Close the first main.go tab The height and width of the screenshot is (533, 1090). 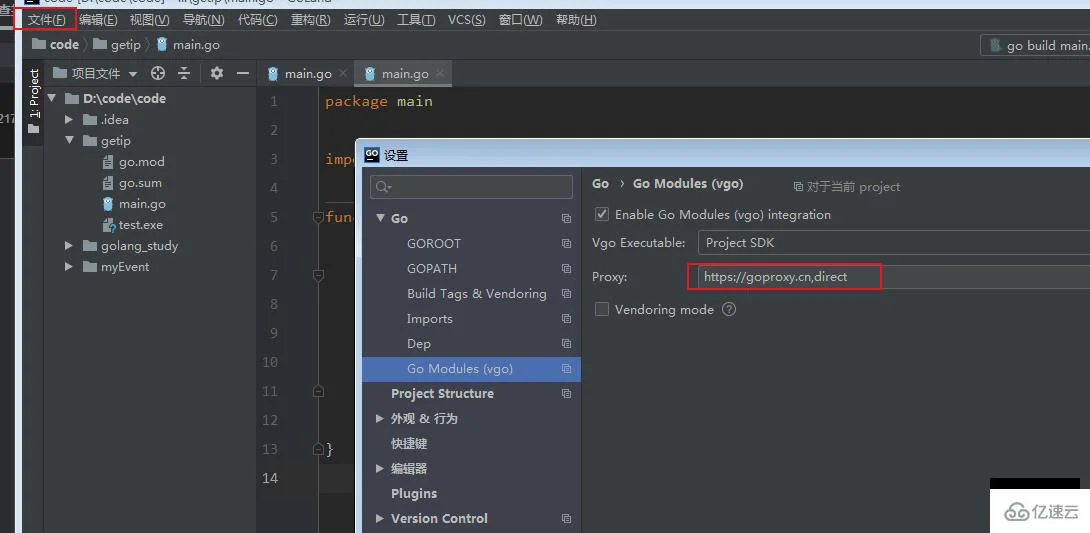click(x=343, y=73)
